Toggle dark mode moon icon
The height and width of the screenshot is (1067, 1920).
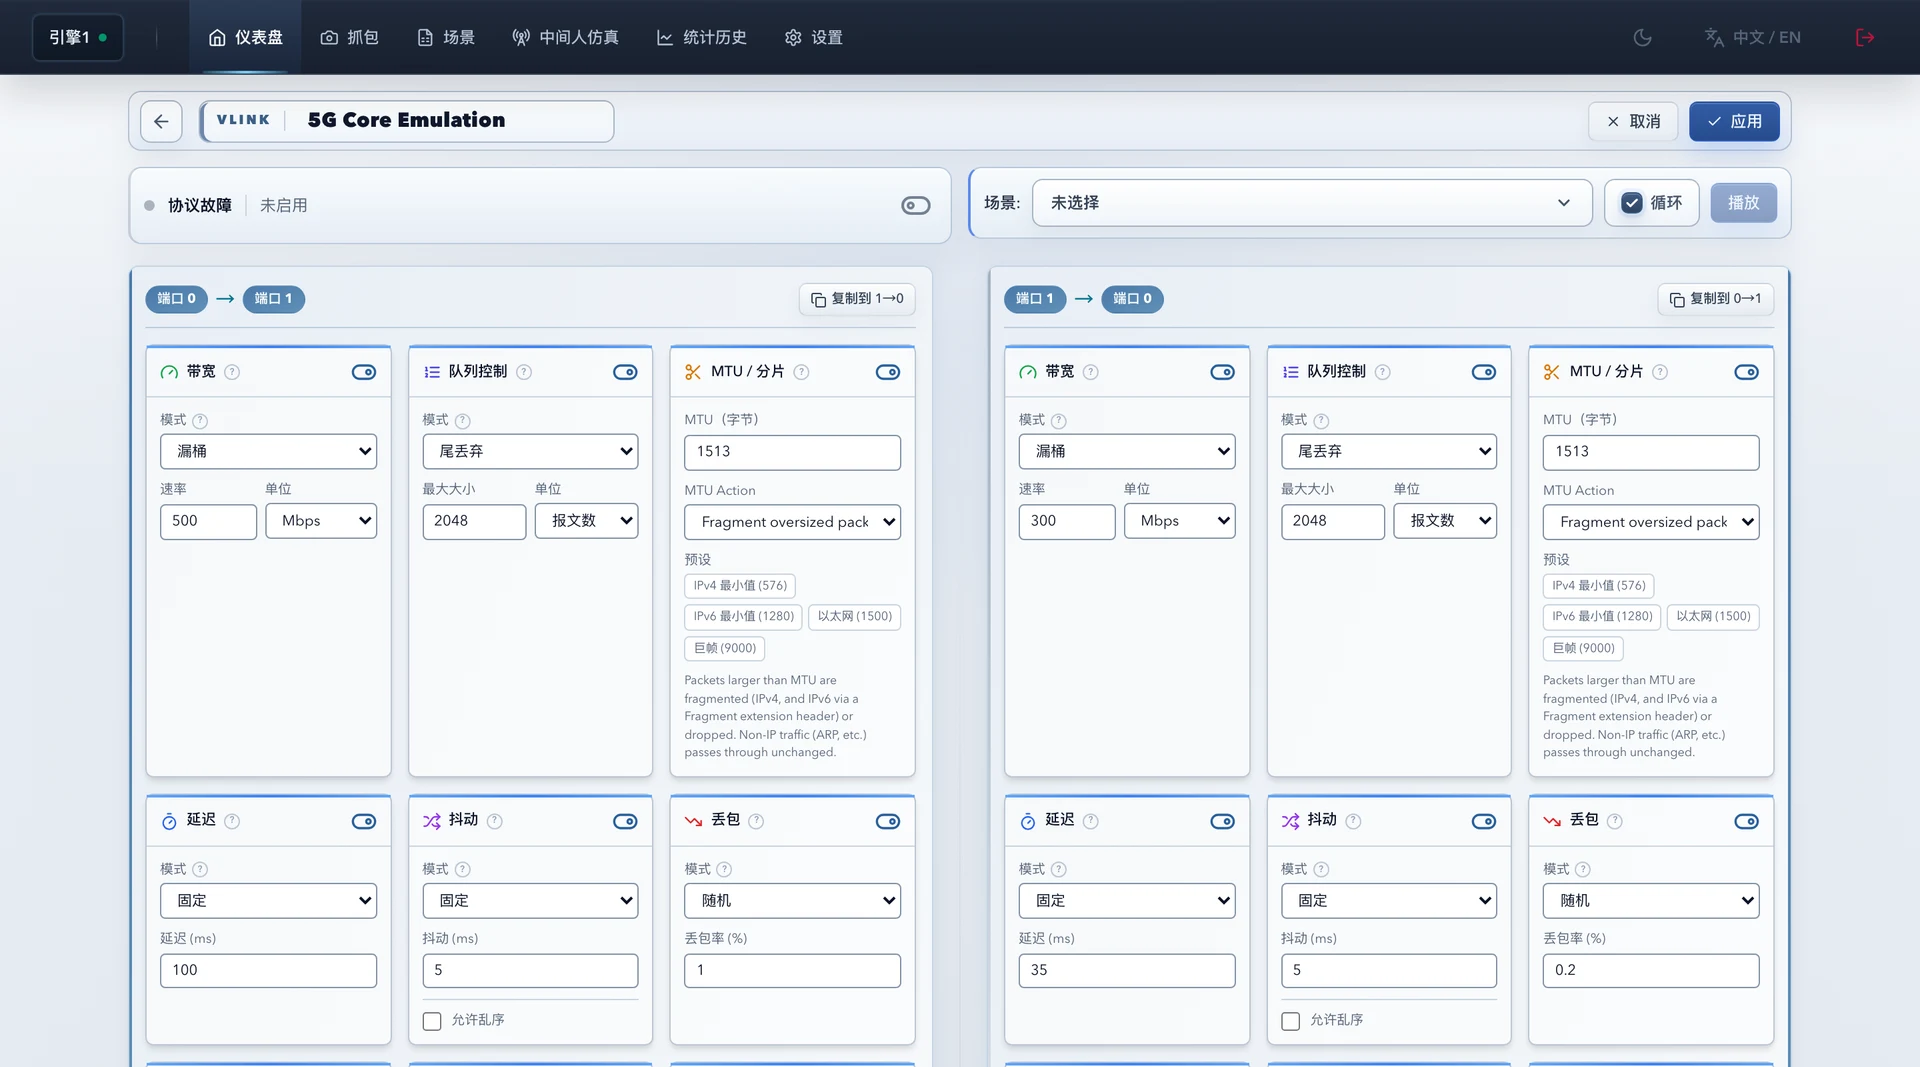pos(1642,37)
